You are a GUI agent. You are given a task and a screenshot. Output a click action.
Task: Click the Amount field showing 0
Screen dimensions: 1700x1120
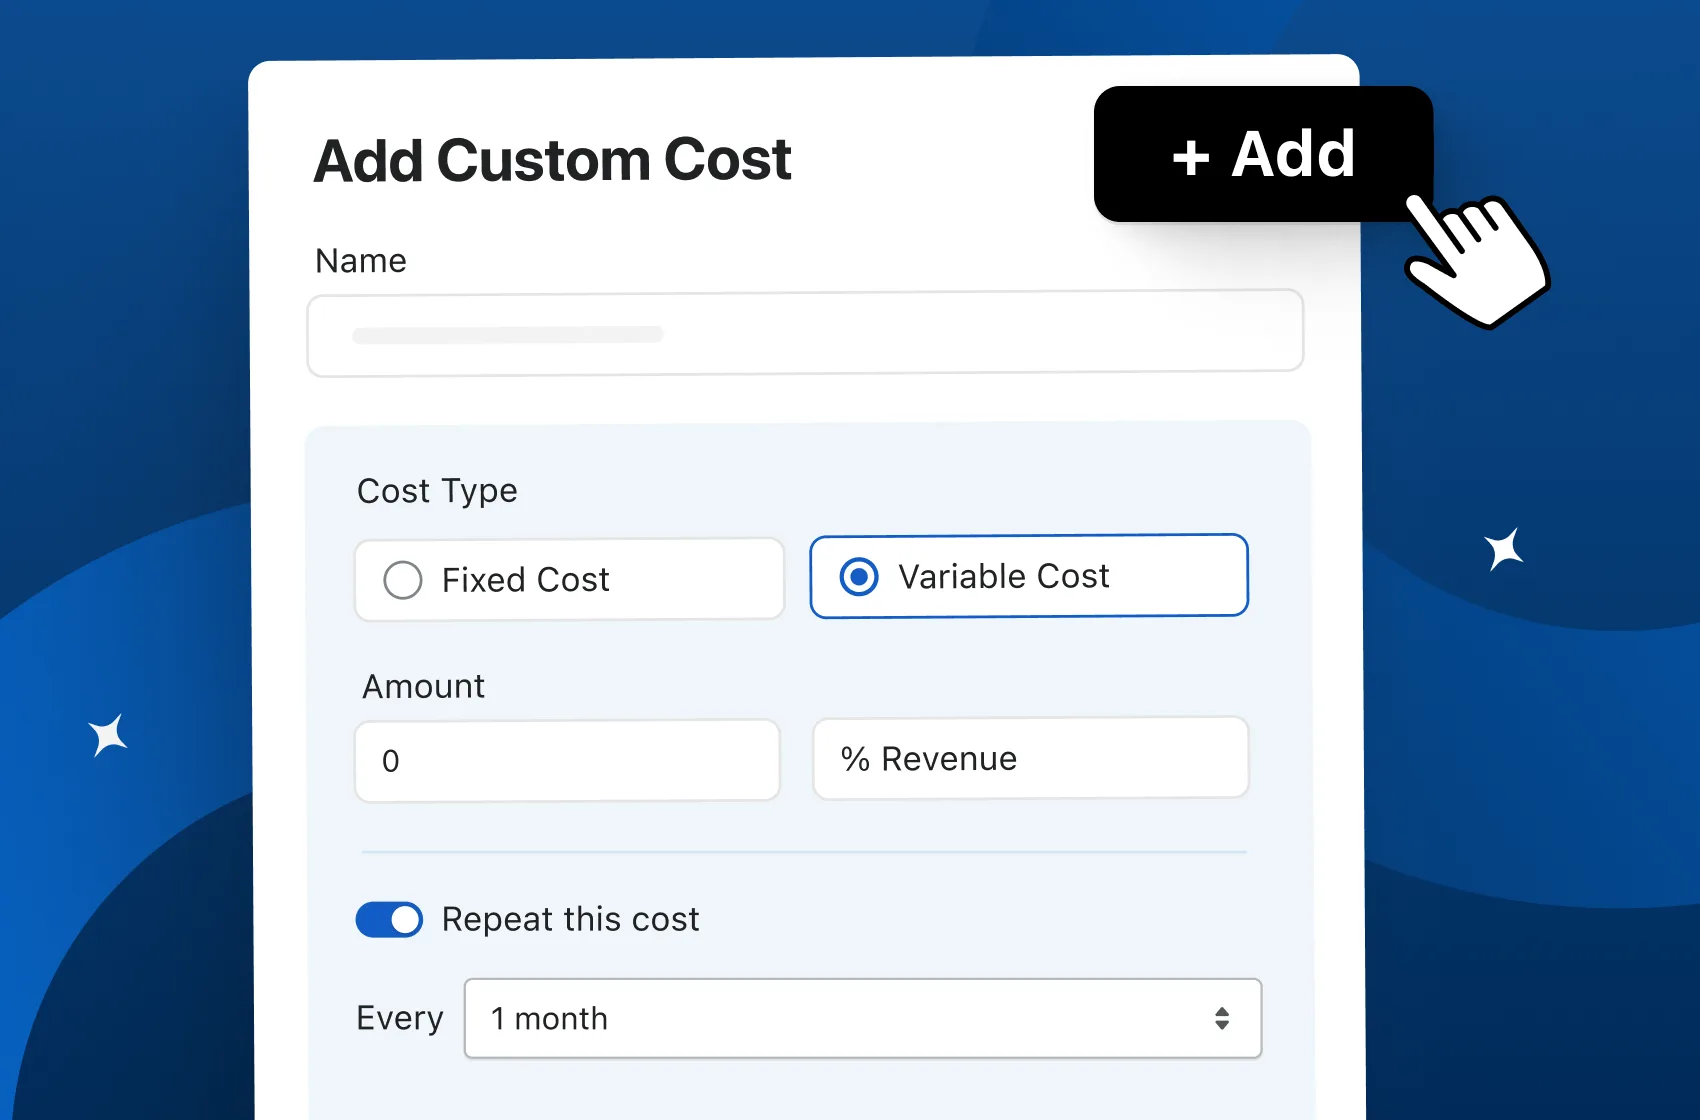pos(567,761)
